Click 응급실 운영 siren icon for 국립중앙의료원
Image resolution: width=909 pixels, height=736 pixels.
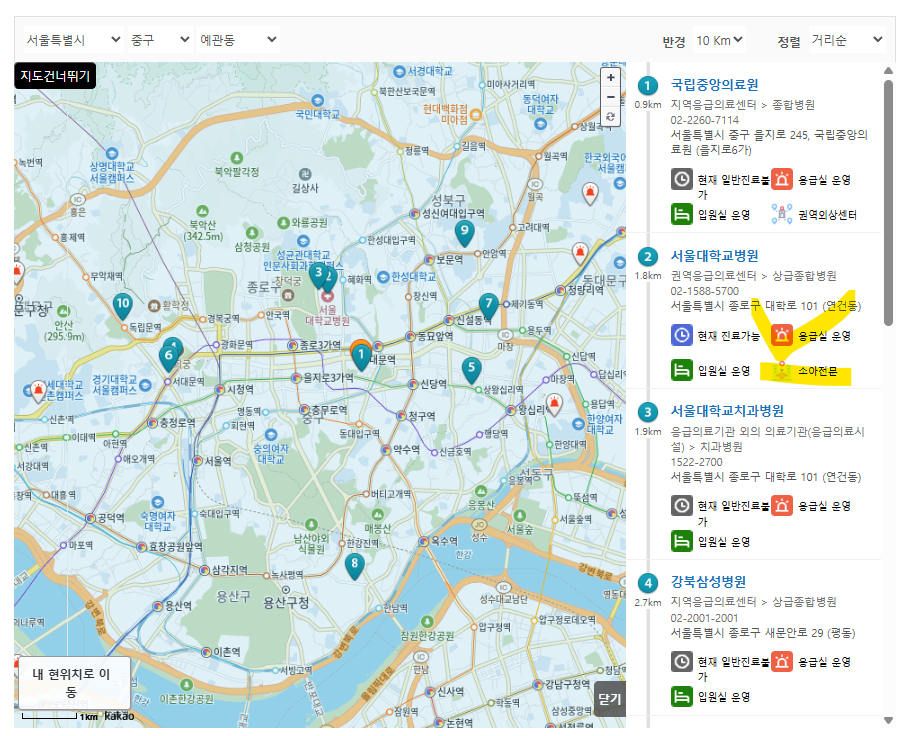[781, 179]
